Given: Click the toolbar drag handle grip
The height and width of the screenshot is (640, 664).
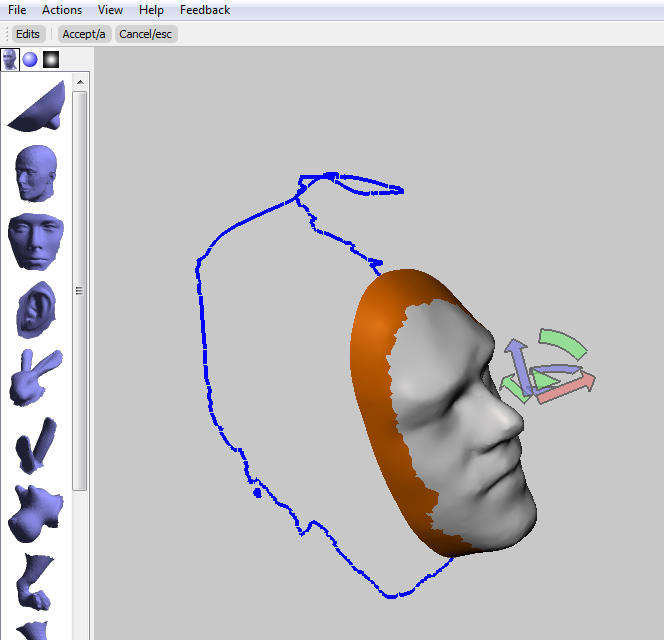Looking at the screenshot, I should click(x=7, y=34).
